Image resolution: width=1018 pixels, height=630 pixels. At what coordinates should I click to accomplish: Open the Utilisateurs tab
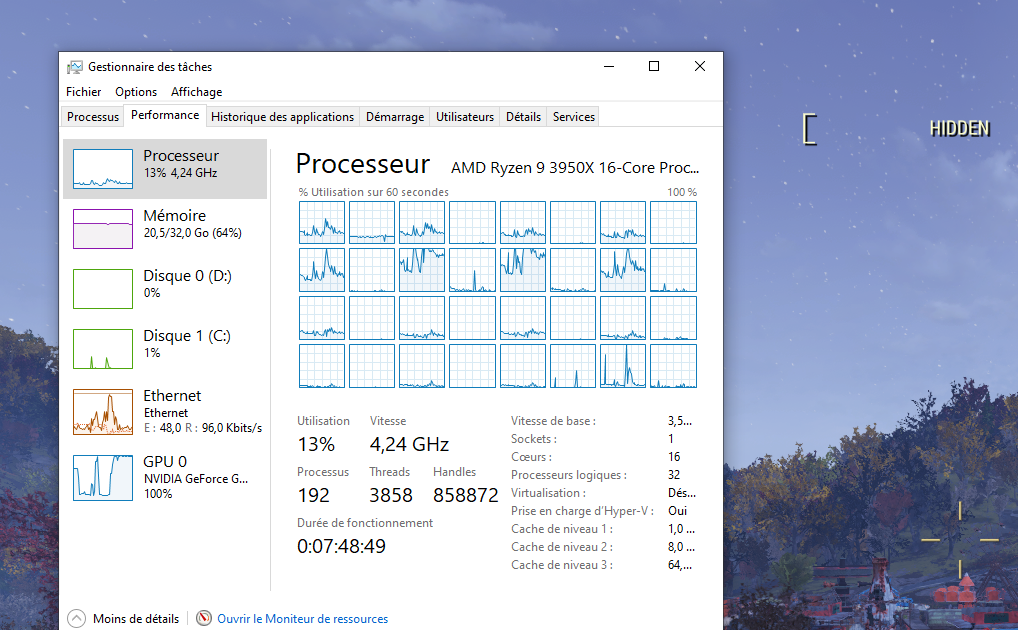coord(465,117)
